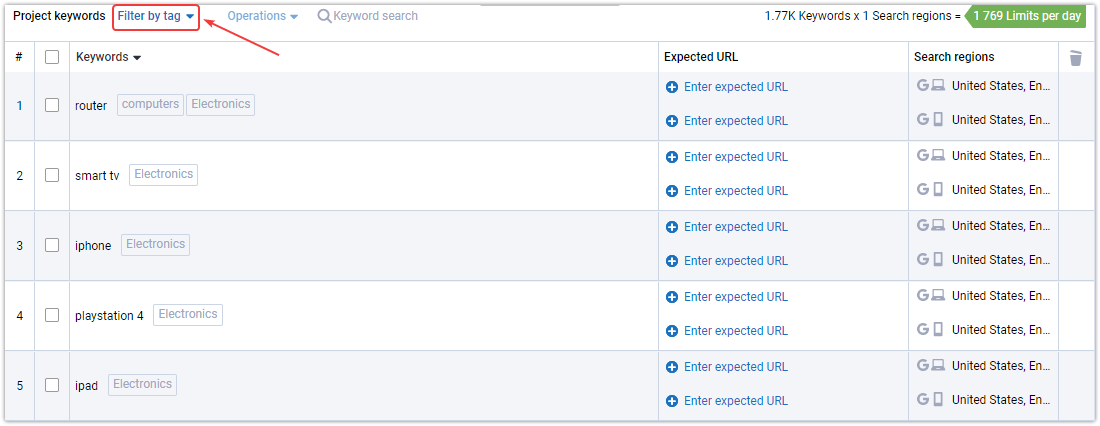Image resolution: width=1100 pixels, height=426 pixels.
Task: Click the 1 769 Limits per day badge
Action: [1026, 16]
